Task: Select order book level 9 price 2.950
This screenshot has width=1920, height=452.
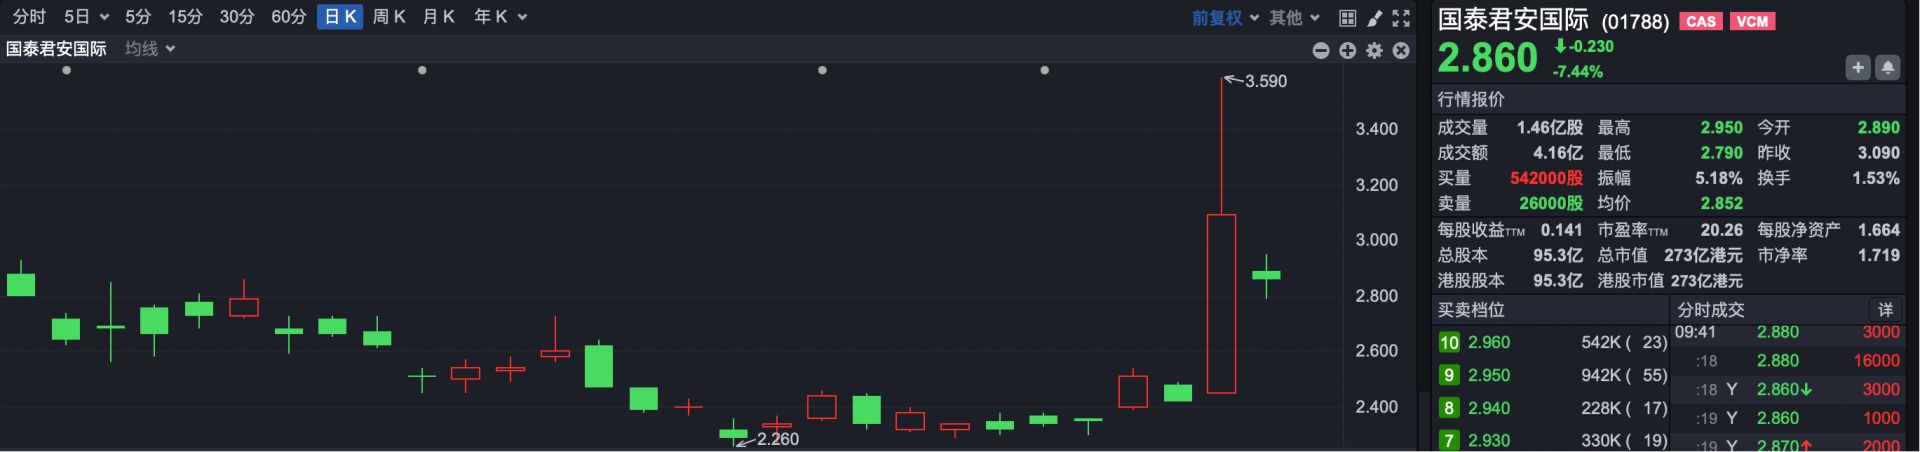Action: click(x=1489, y=375)
